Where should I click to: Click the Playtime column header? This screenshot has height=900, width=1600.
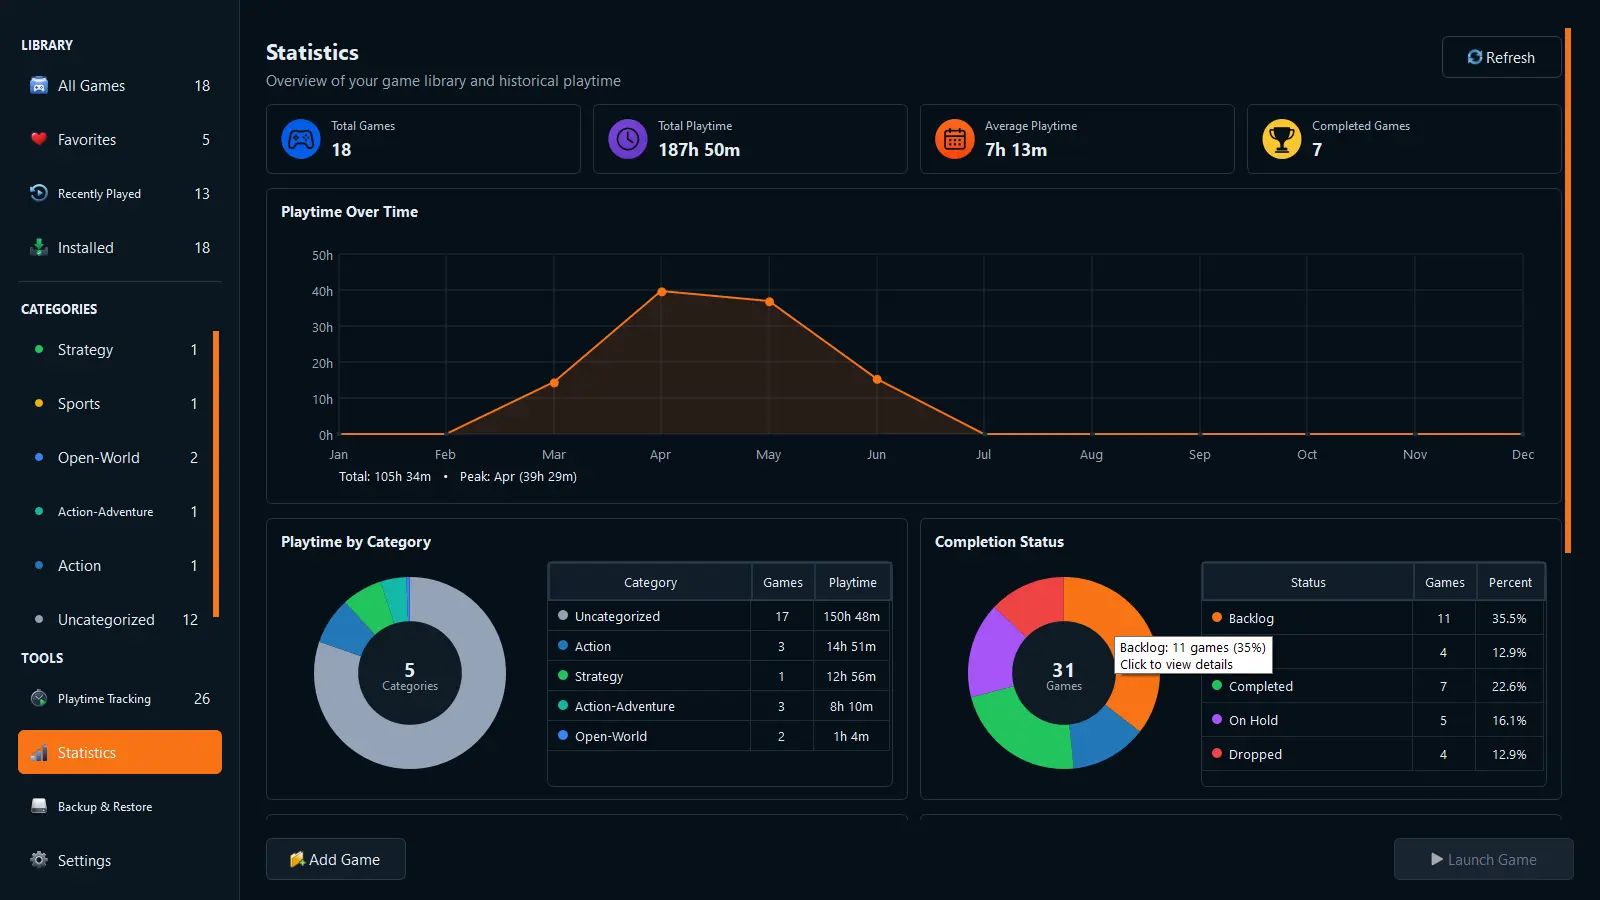852,582
